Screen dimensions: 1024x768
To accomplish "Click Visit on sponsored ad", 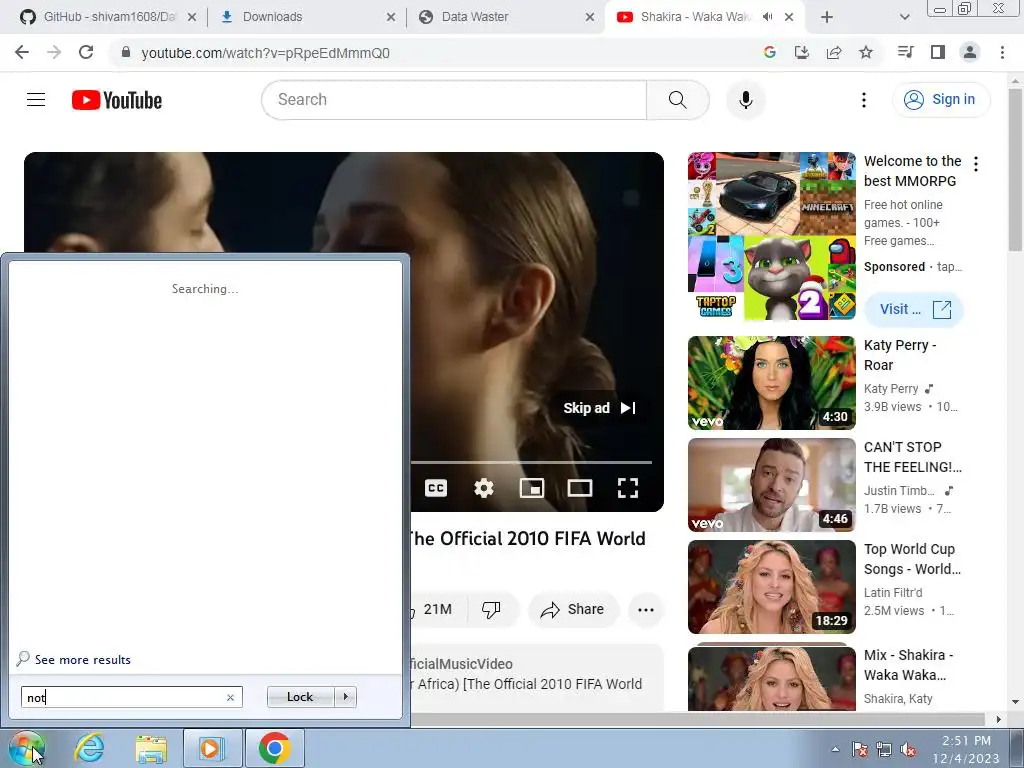I will point(914,309).
